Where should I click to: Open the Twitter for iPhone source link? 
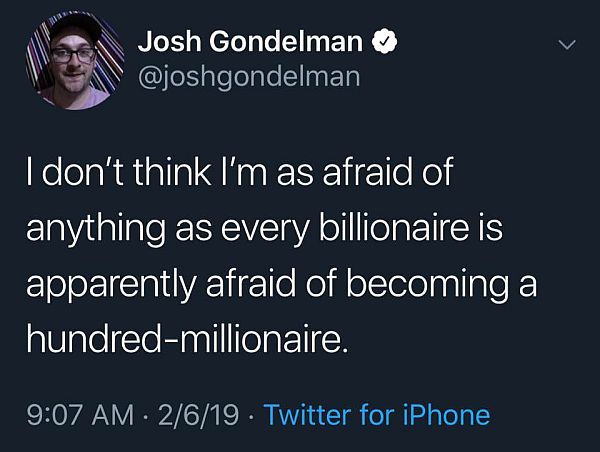377,414
